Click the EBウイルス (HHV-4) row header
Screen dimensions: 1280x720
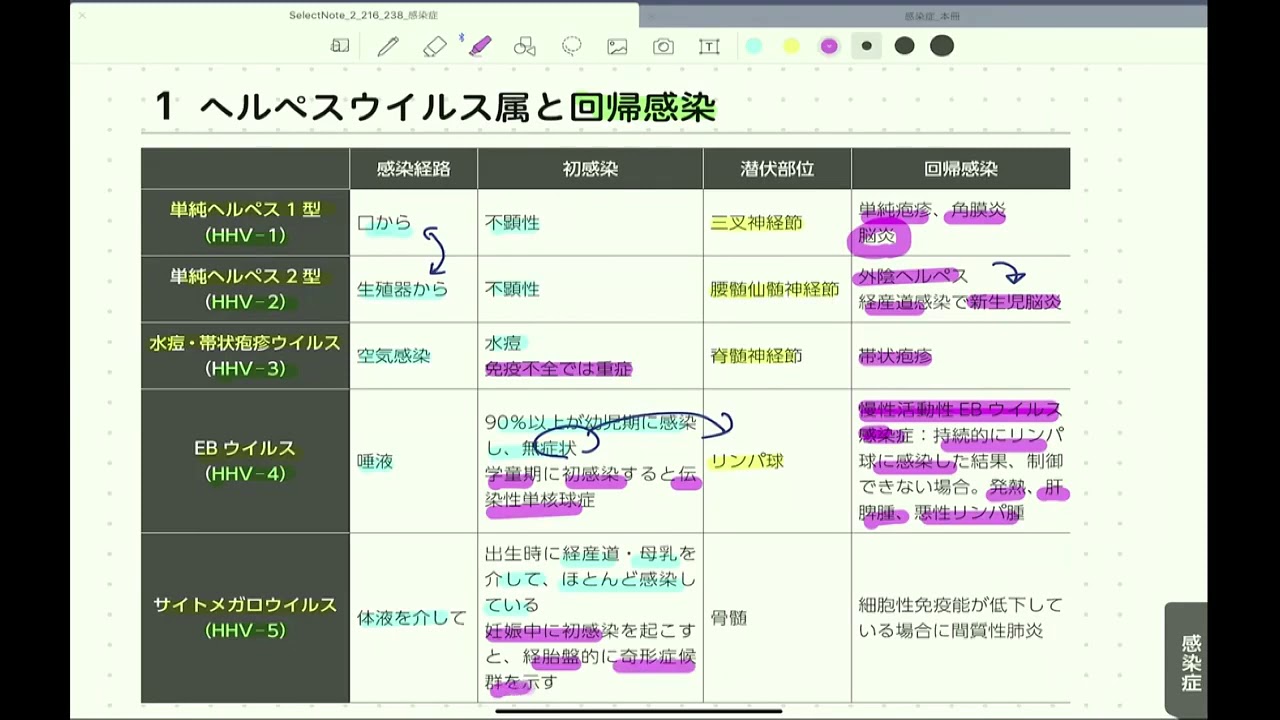(x=245, y=461)
